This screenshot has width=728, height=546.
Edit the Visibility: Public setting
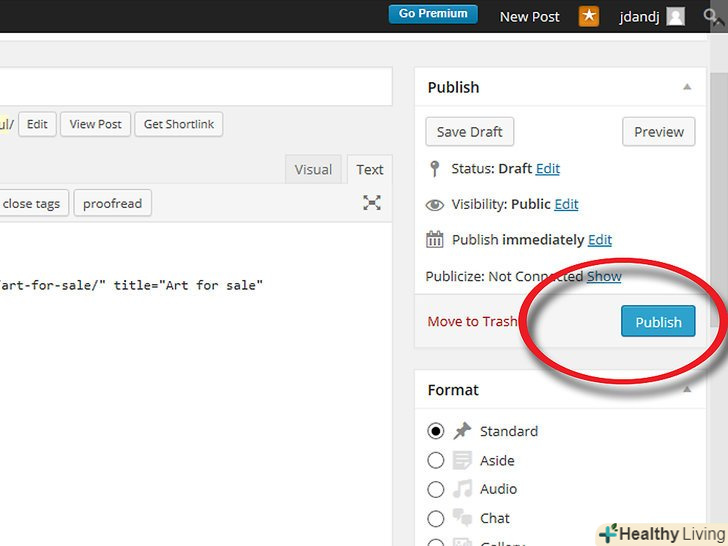coord(566,204)
